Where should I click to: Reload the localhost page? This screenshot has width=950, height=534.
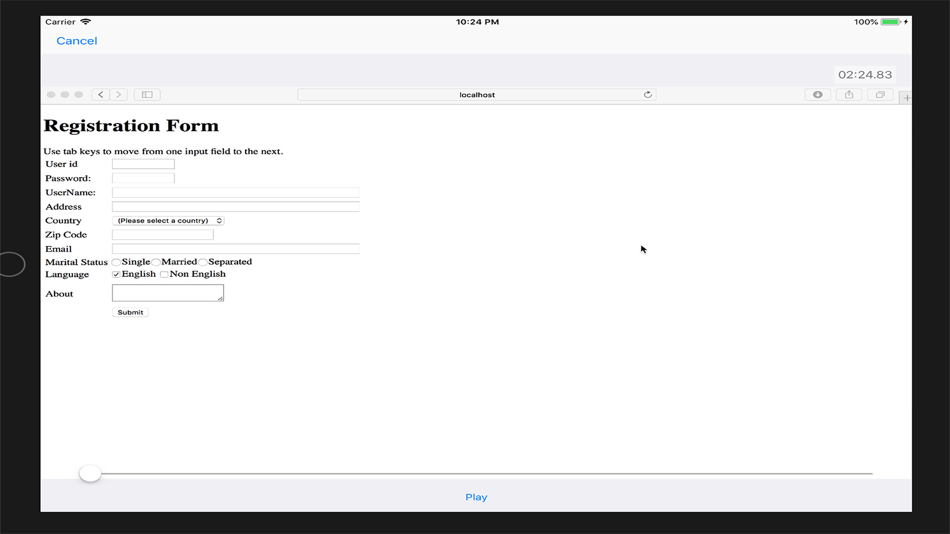[x=648, y=95]
